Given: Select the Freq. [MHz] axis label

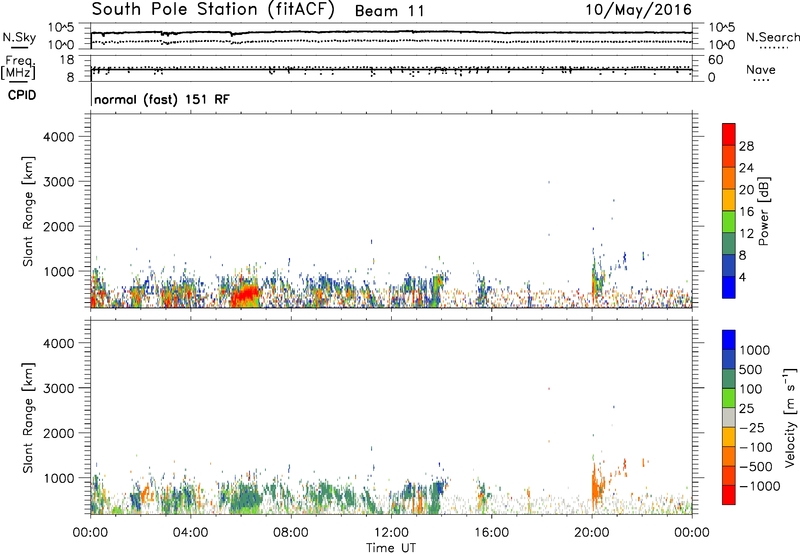Looking at the screenshot, I should (19, 68).
